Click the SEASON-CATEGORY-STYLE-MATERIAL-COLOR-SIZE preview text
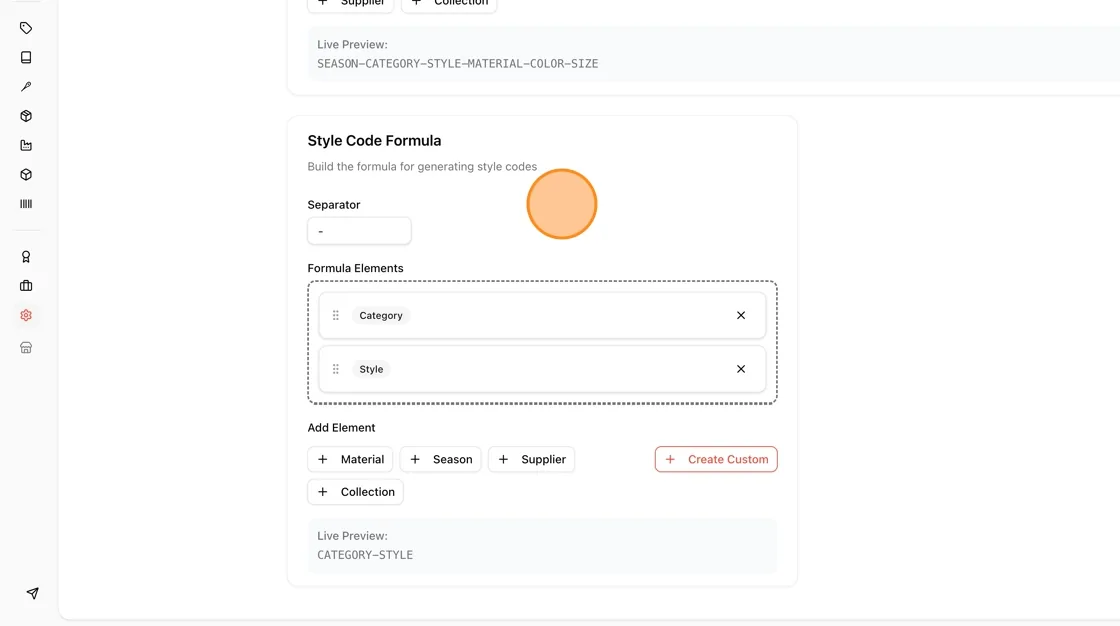This screenshot has height=626, width=1120. click(x=458, y=64)
